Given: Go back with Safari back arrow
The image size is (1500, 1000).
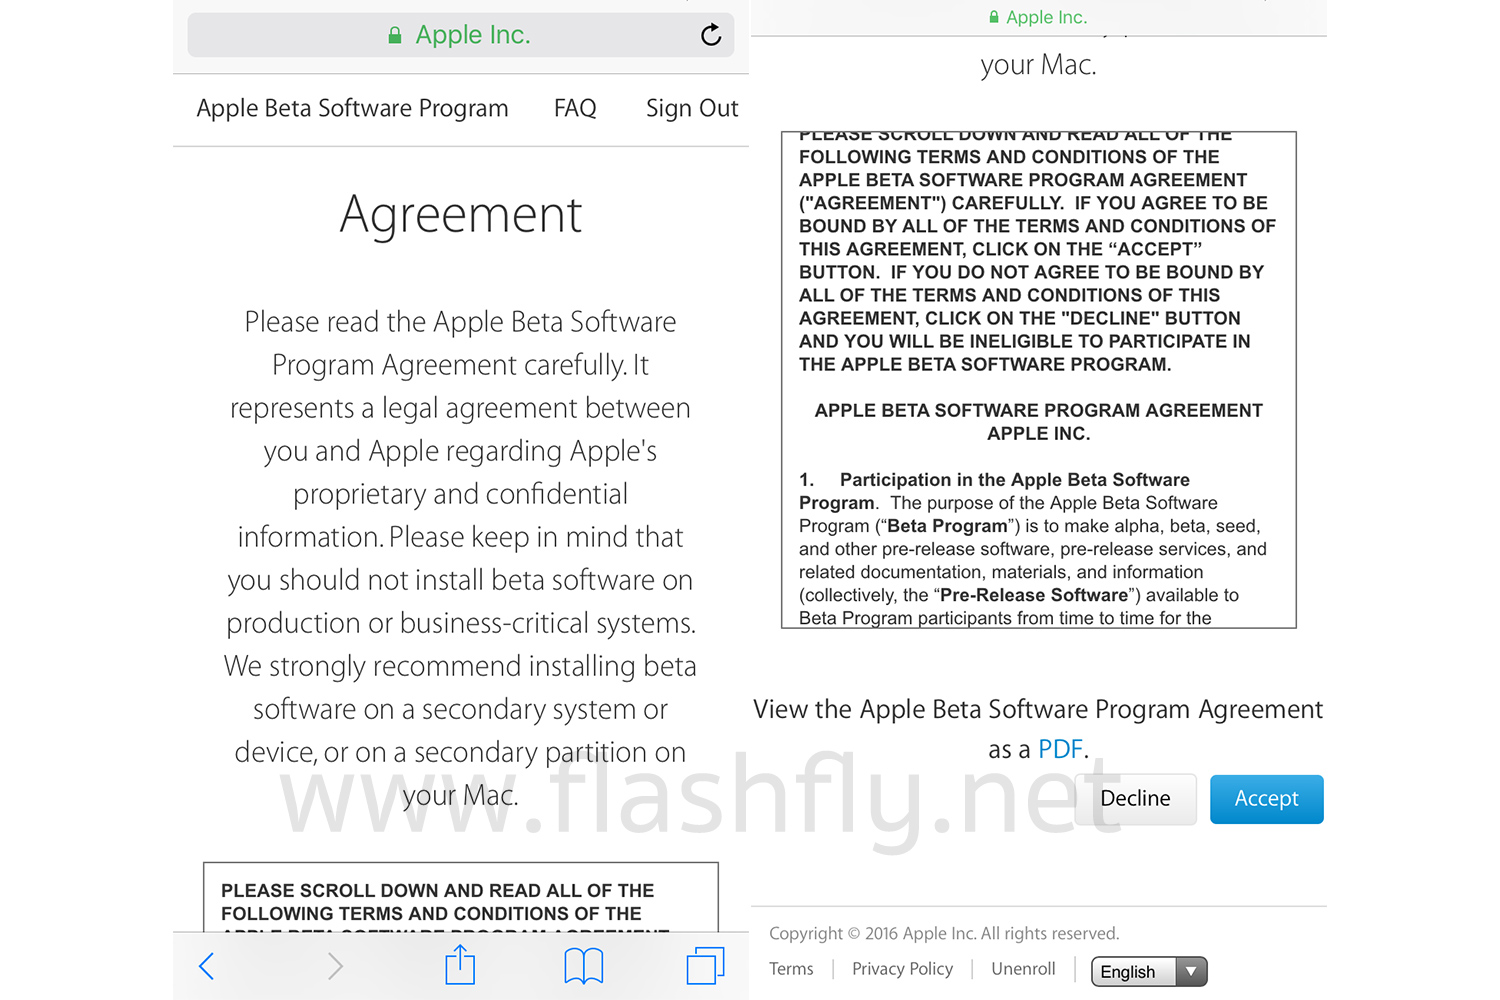Looking at the screenshot, I should 207,966.
